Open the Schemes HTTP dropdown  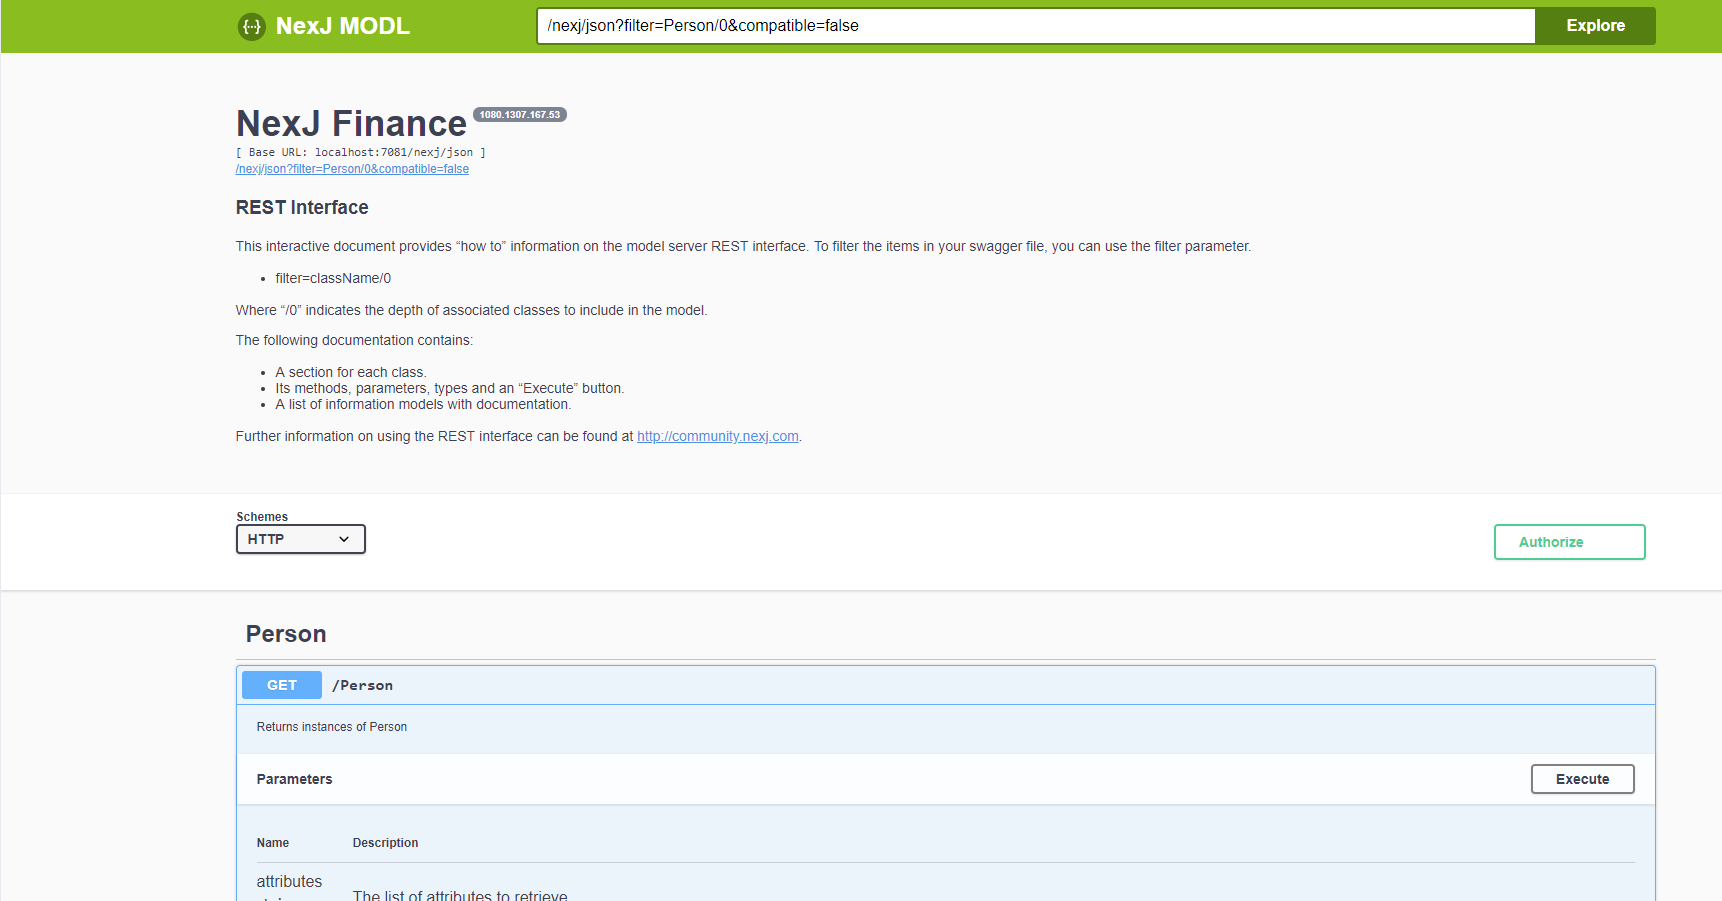(300, 539)
